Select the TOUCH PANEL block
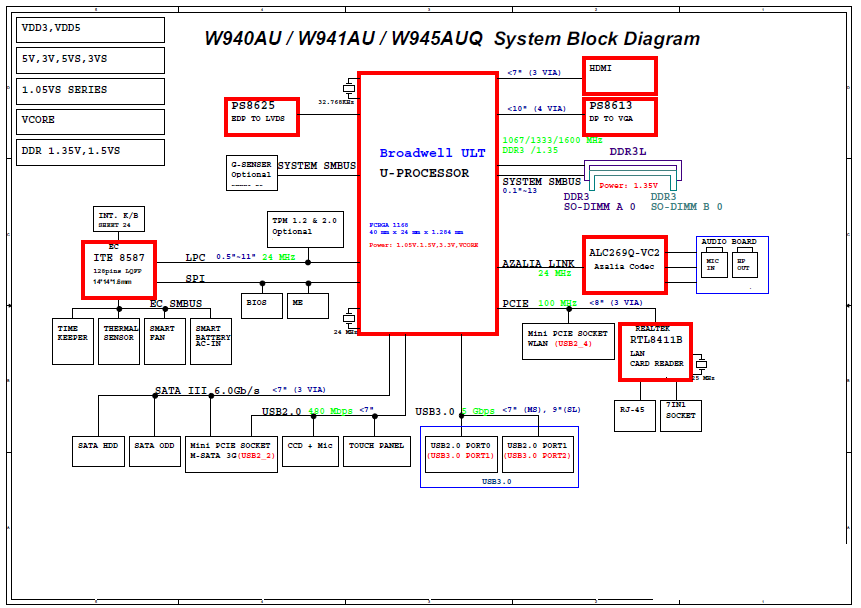861x608 pixels. pyautogui.click(x=377, y=451)
